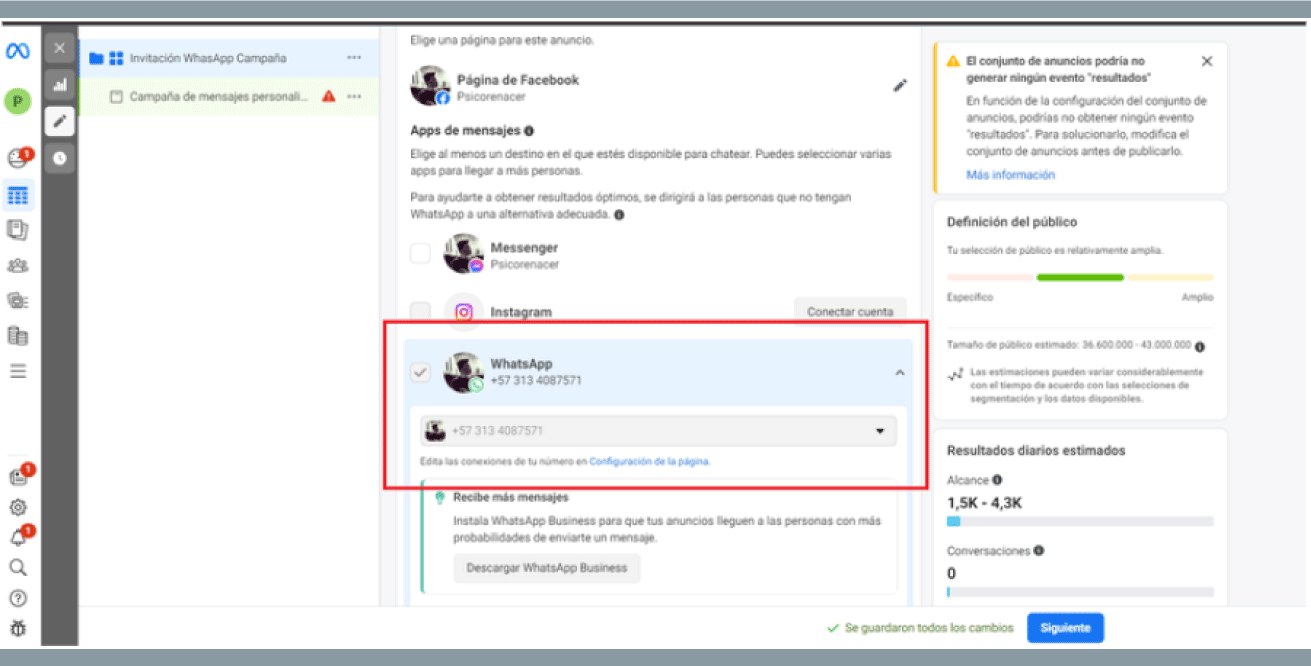Open the All tools hamburger menu

pyautogui.click(x=18, y=371)
